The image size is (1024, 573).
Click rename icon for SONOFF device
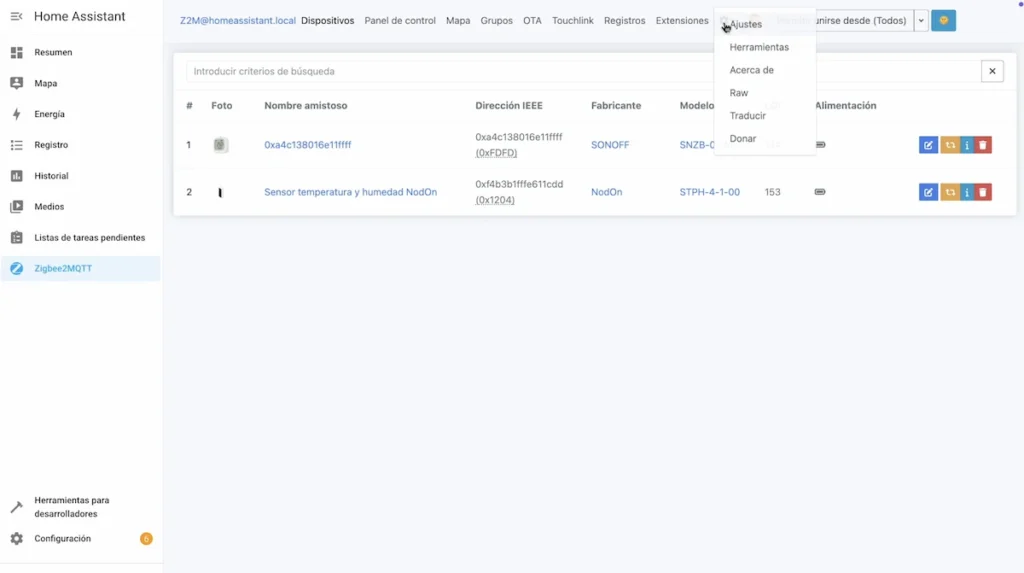point(927,145)
